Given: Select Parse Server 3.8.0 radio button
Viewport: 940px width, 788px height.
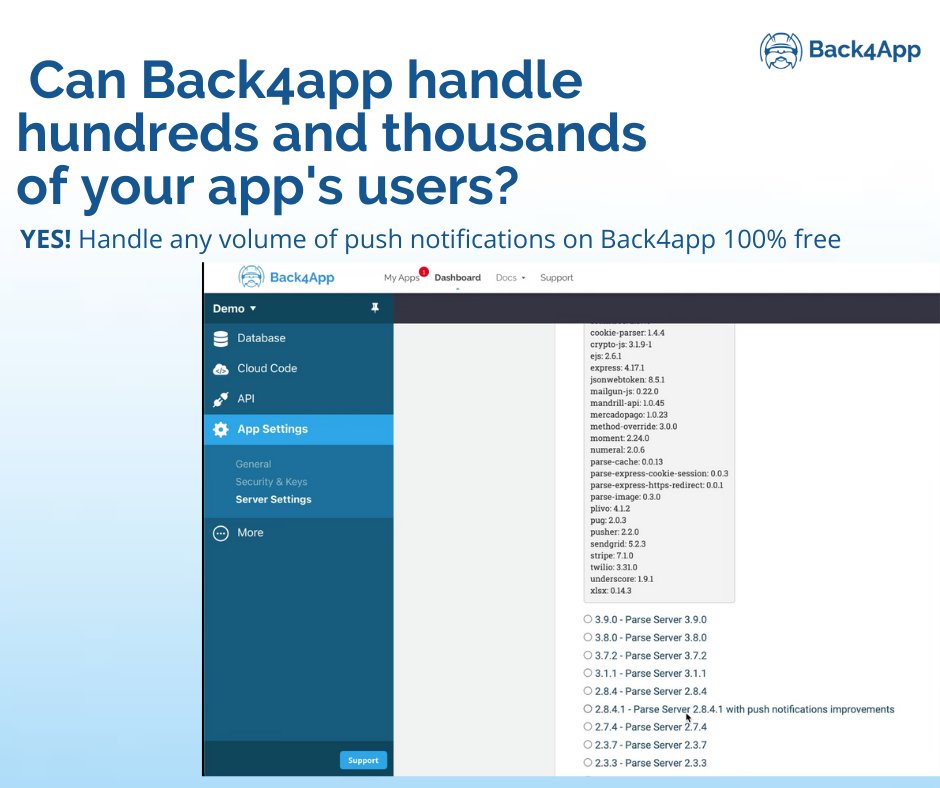Looking at the screenshot, I should pos(588,637).
